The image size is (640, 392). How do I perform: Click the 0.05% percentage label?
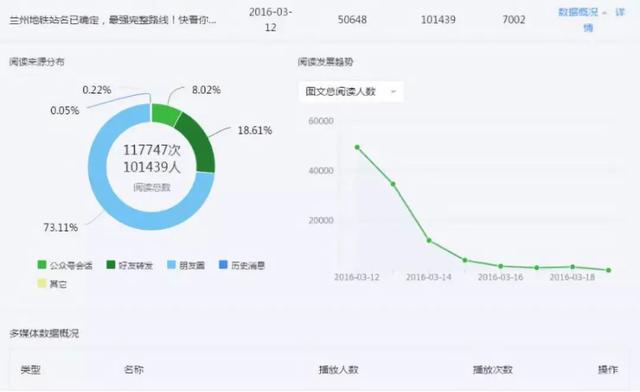click(x=64, y=111)
